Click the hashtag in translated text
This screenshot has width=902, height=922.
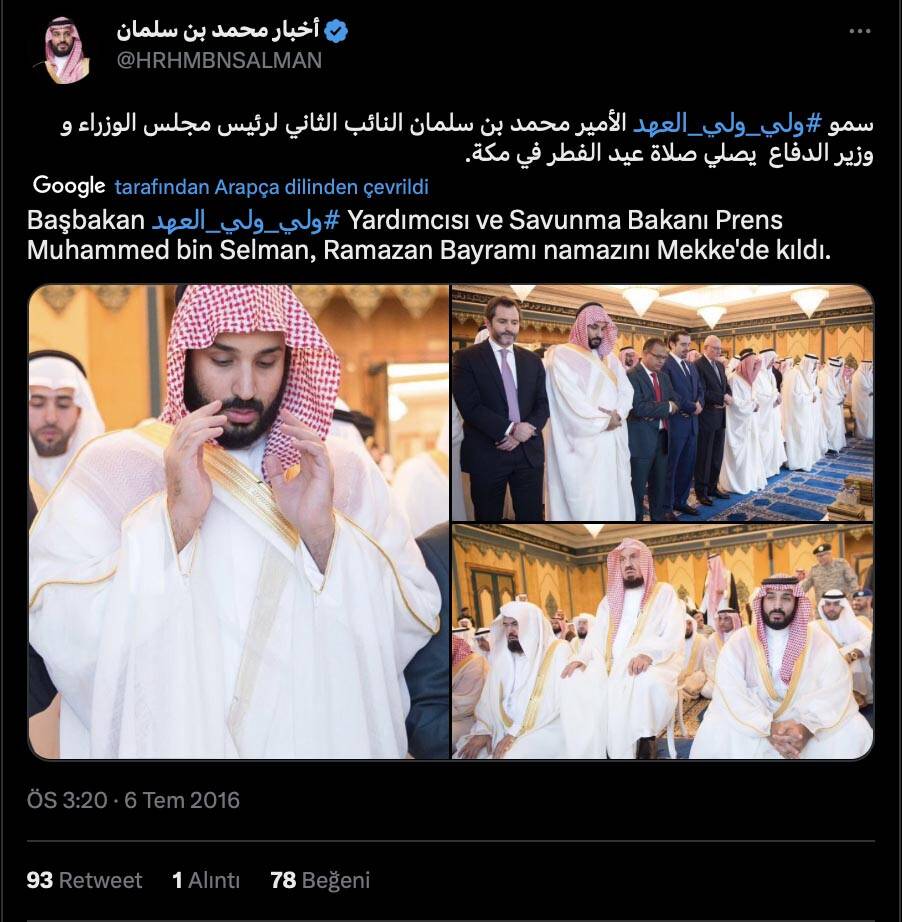246,222
